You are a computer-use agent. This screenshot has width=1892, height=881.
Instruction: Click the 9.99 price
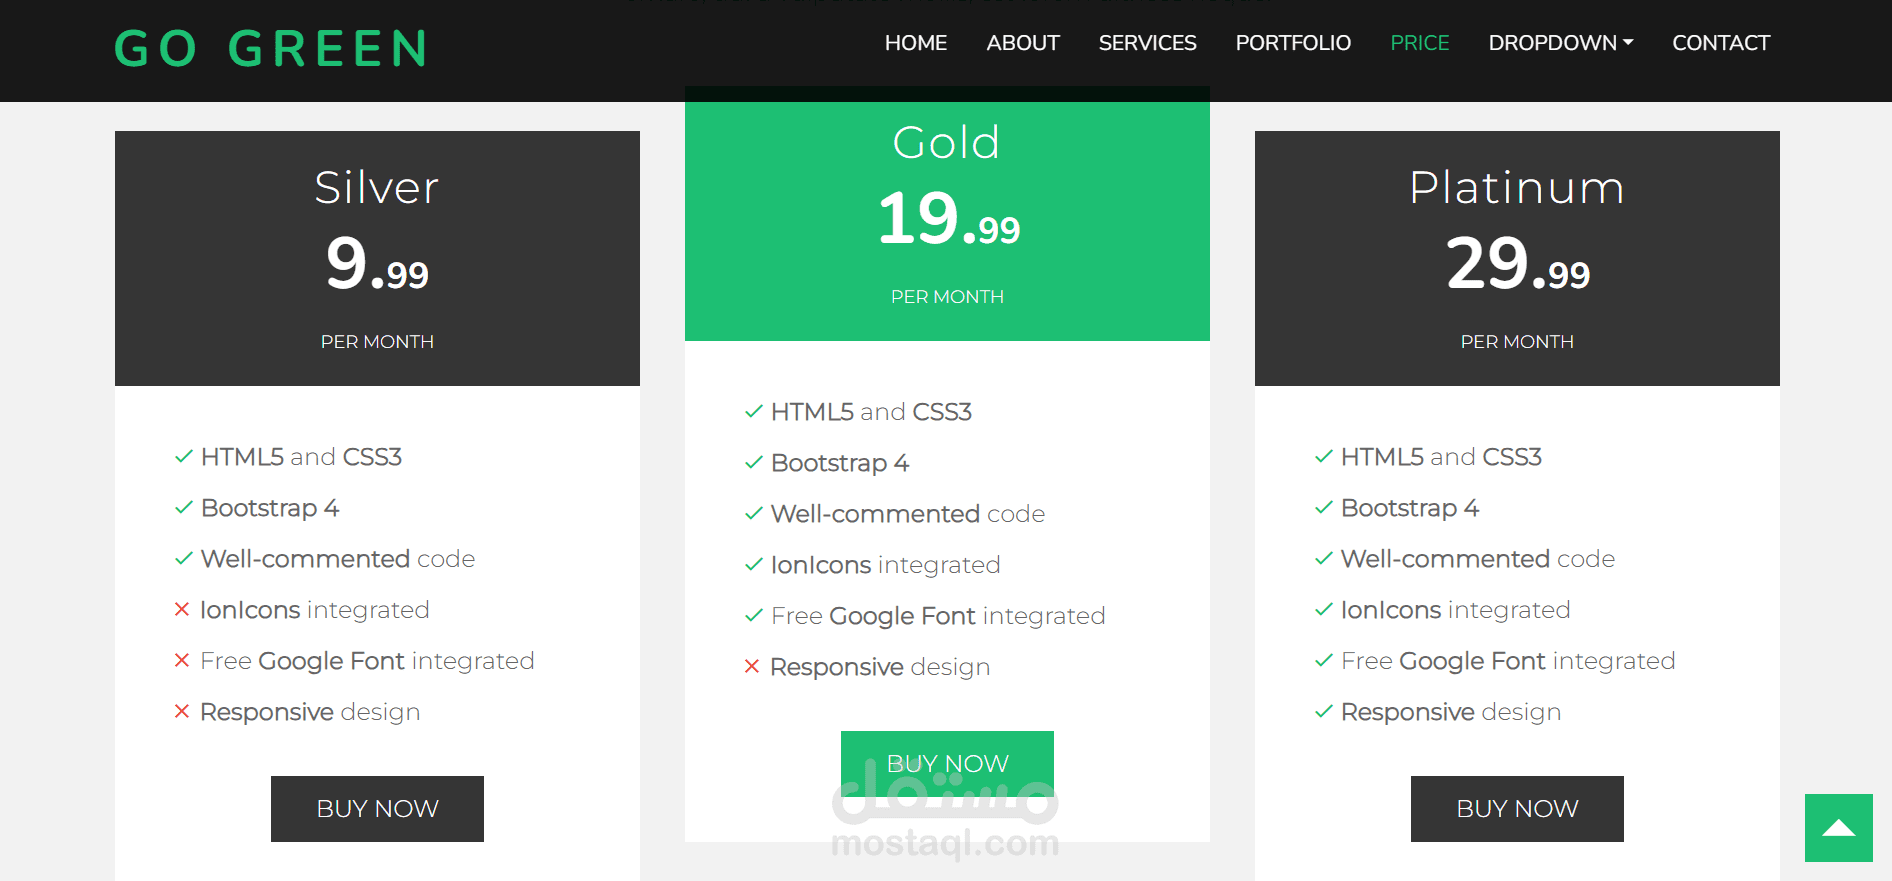[x=377, y=264]
